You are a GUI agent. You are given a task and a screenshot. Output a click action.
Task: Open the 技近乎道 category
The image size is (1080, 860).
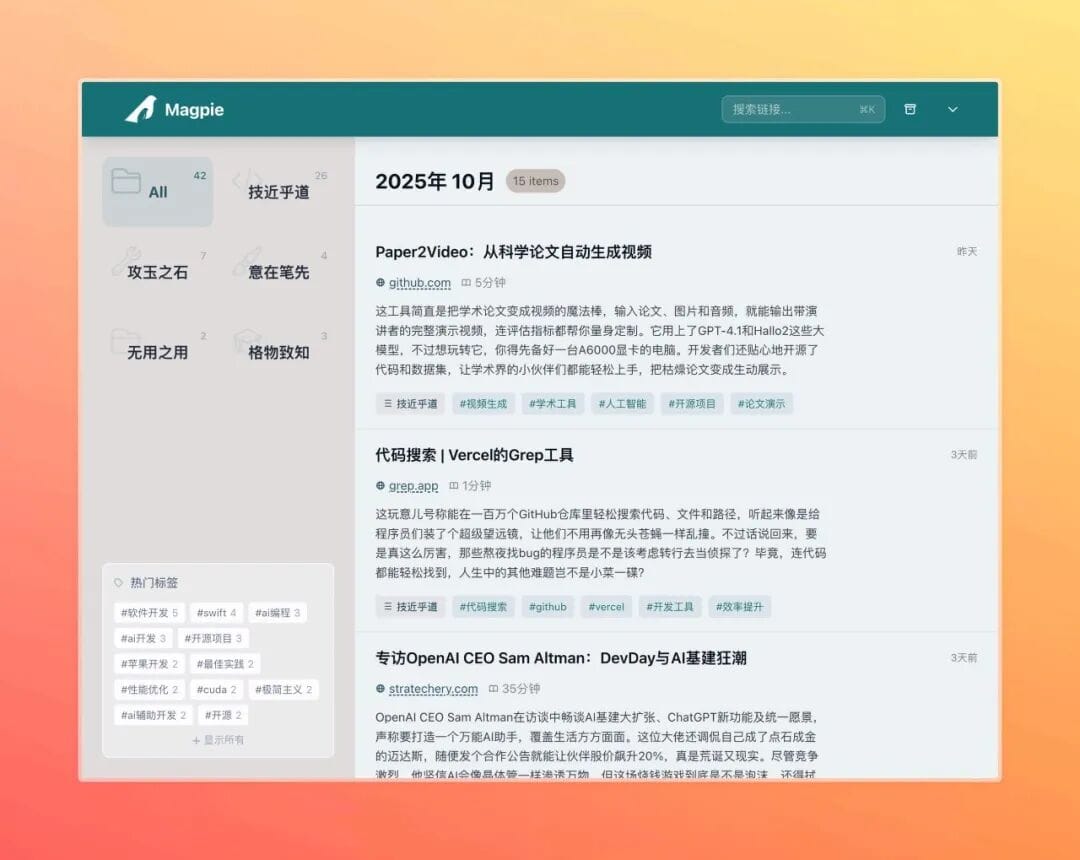[x=278, y=191]
